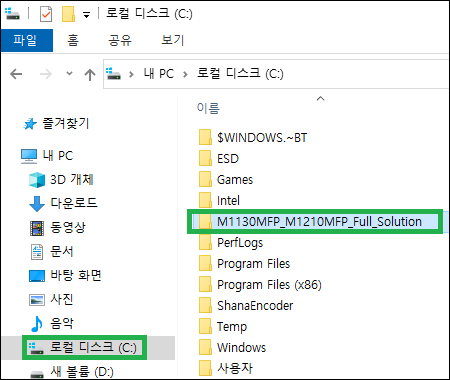This screenshot has height=380, width=450.
Task: Click the 3D 개체 cube icon
Action: 37,180
